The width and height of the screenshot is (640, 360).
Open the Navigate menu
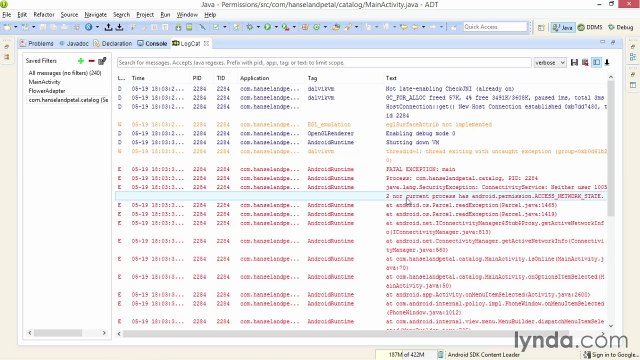click(96, 15)
